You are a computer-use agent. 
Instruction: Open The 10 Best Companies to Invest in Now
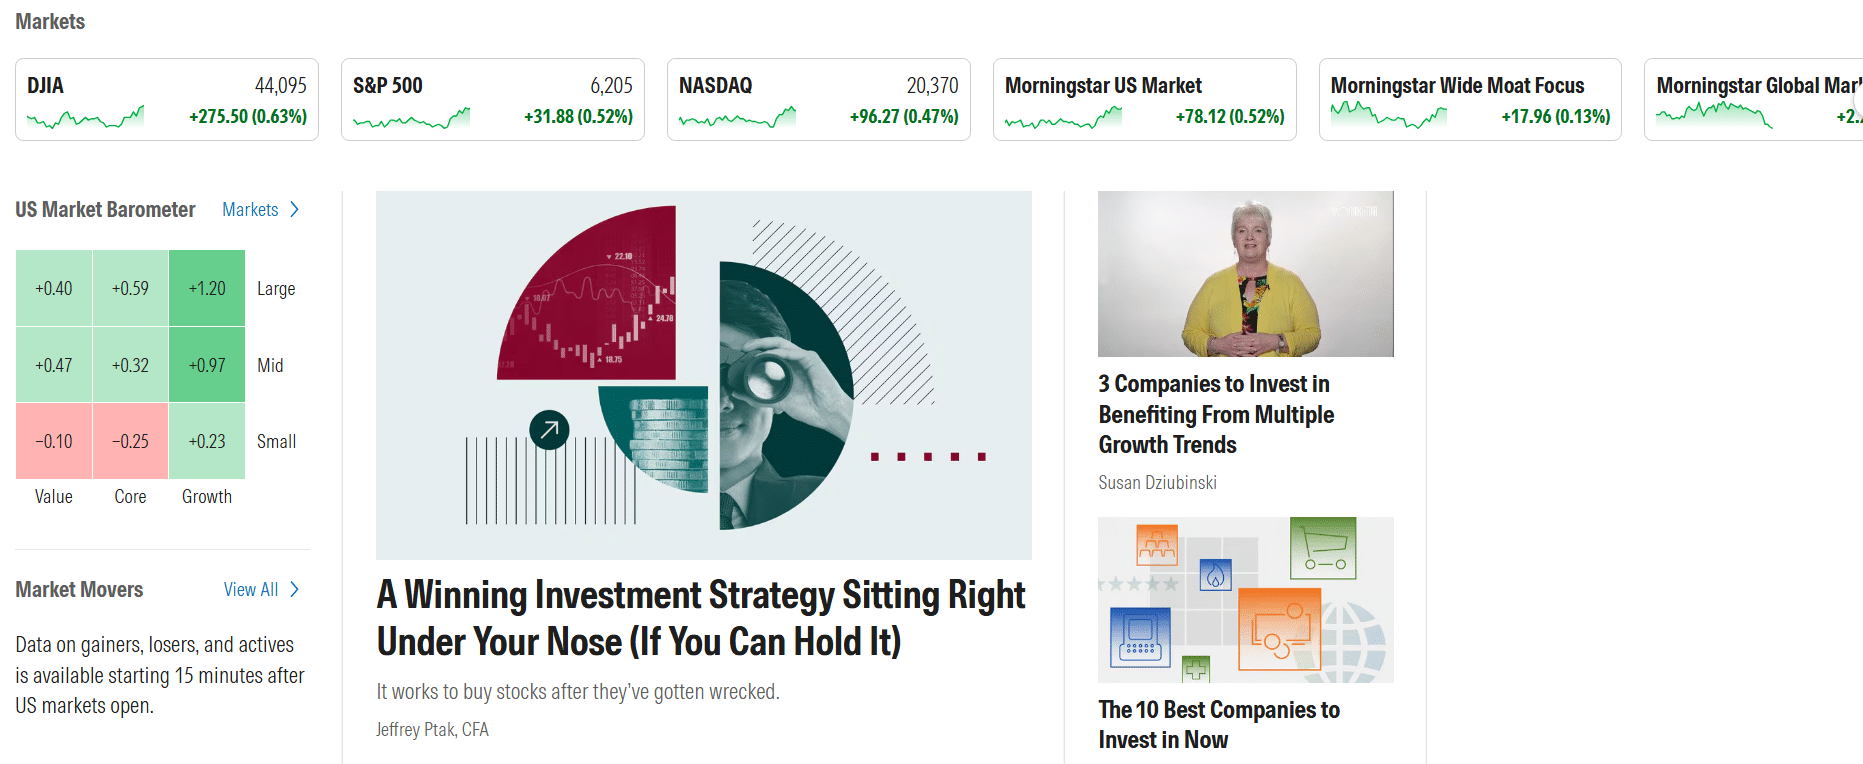tap(1219, 724)
